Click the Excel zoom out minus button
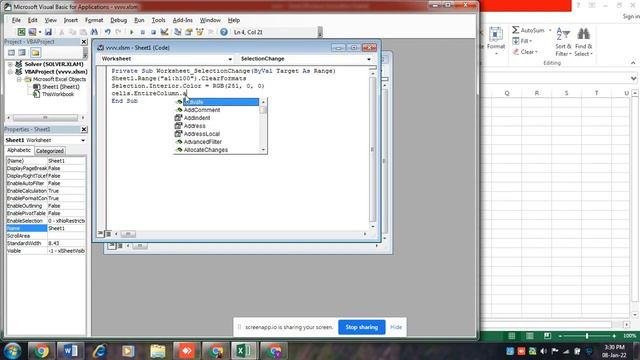 pyautogui.click(x=560, y=336)
